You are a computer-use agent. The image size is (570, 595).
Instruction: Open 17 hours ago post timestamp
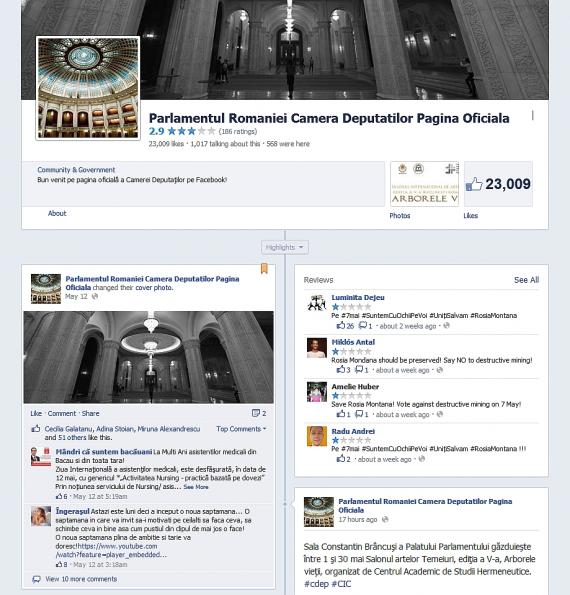[357, 519]
